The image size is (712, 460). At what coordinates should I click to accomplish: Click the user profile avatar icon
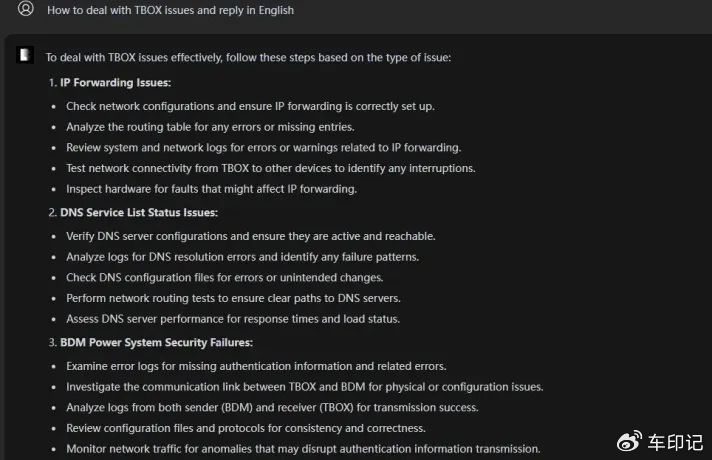click(26, 8)
